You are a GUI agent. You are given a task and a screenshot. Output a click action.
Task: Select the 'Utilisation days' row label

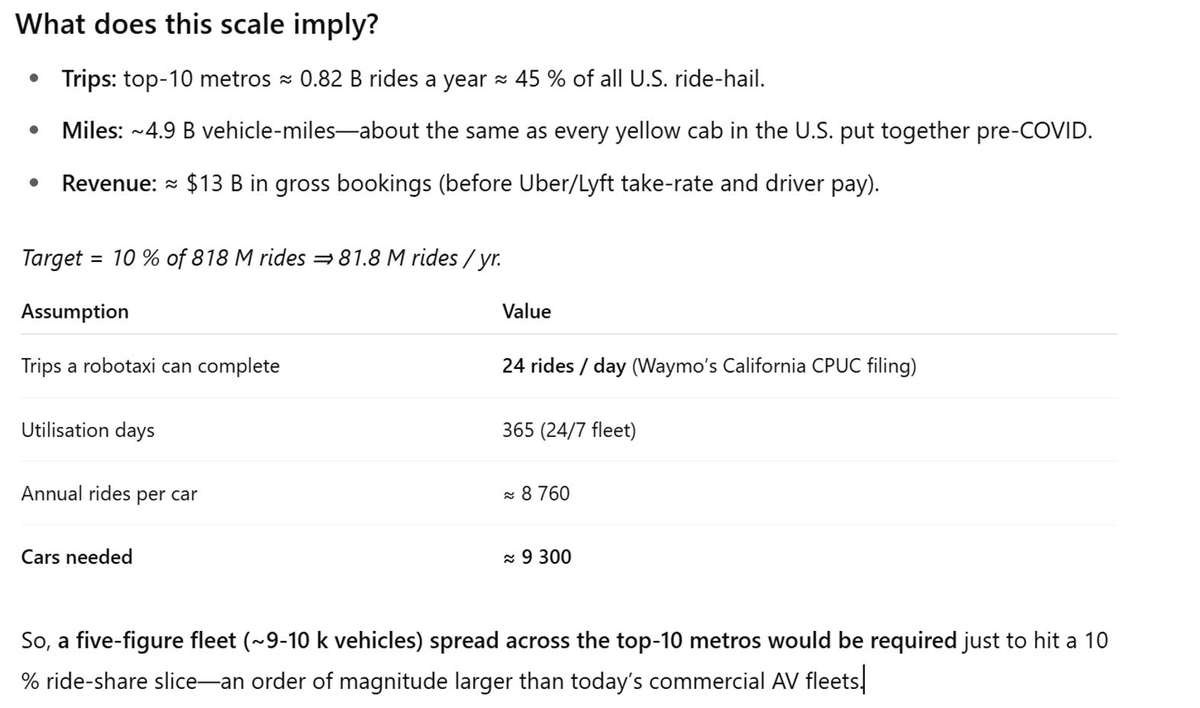tap(88, 430)
